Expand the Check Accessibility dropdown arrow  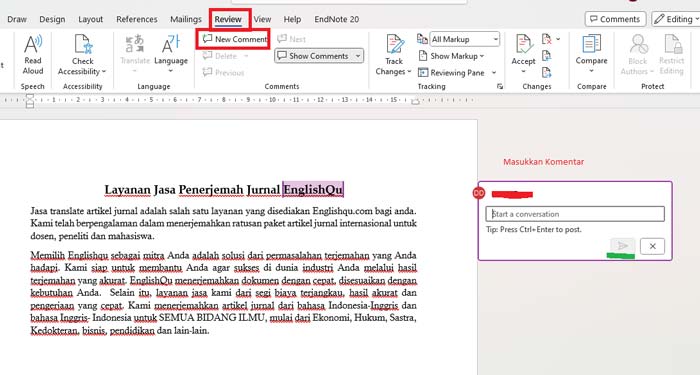(104, 71)
